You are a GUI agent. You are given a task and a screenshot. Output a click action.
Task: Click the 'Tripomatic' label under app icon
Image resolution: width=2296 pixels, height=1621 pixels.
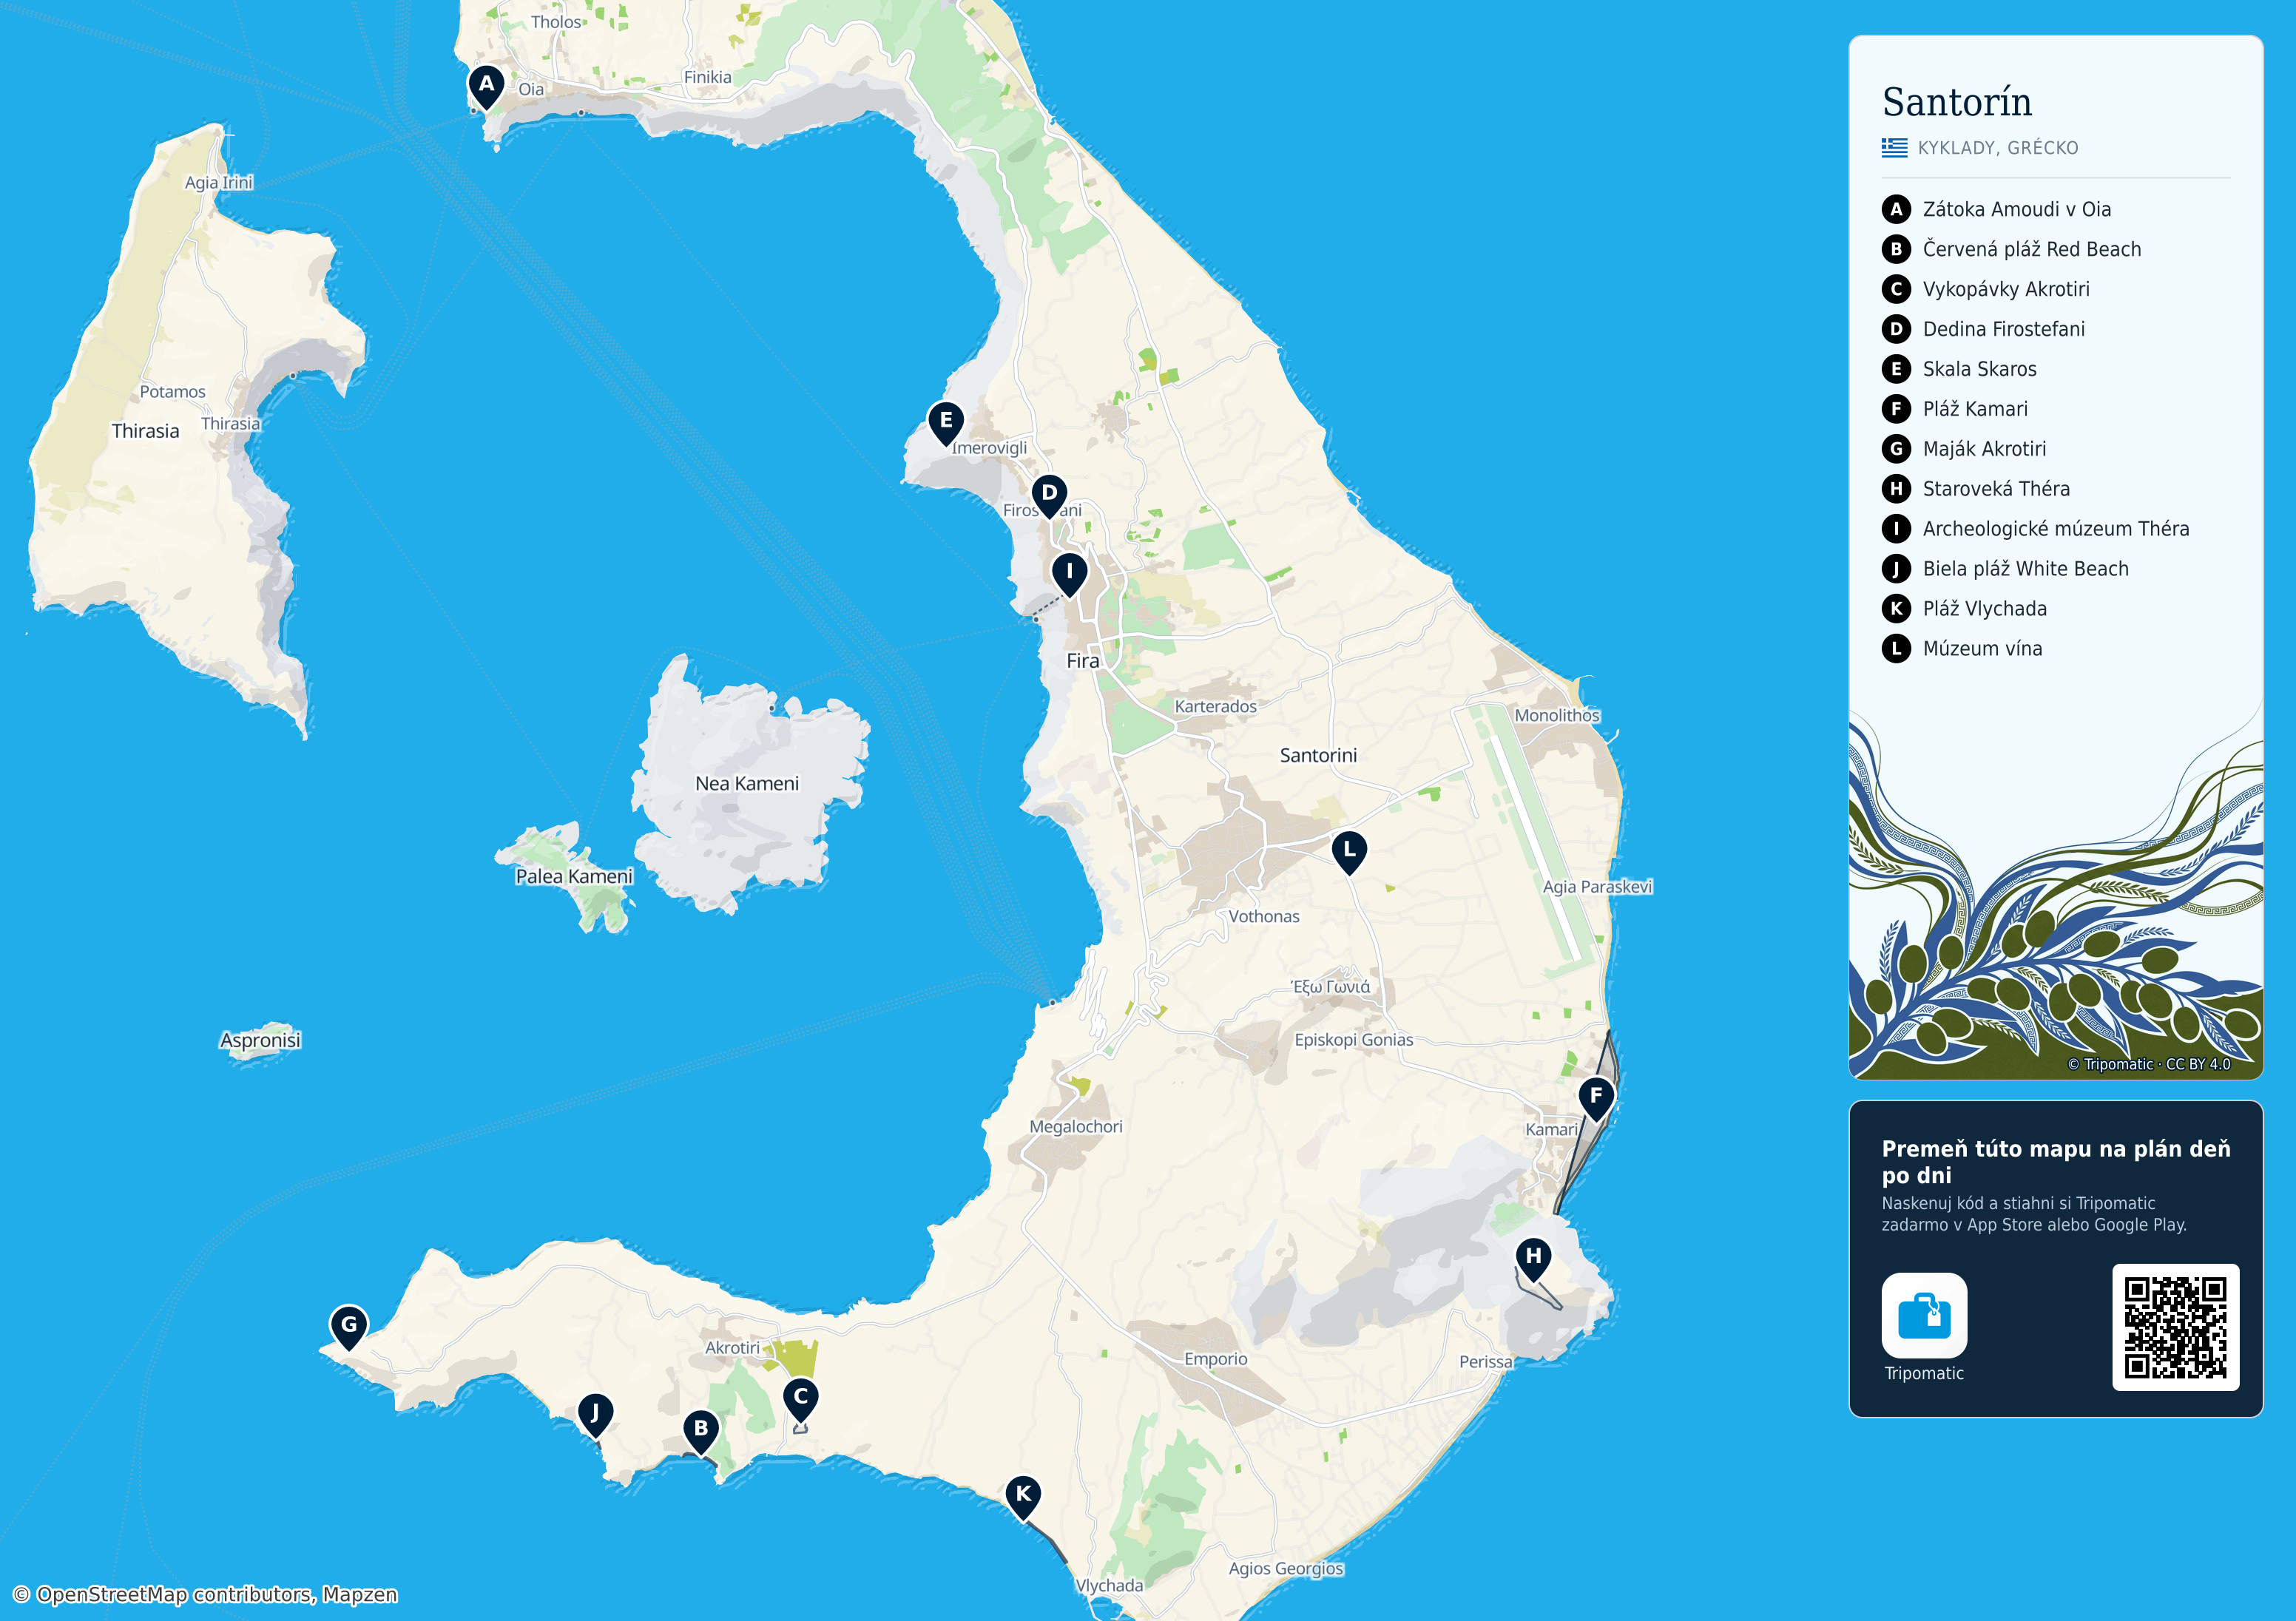click(1924, 1373)
